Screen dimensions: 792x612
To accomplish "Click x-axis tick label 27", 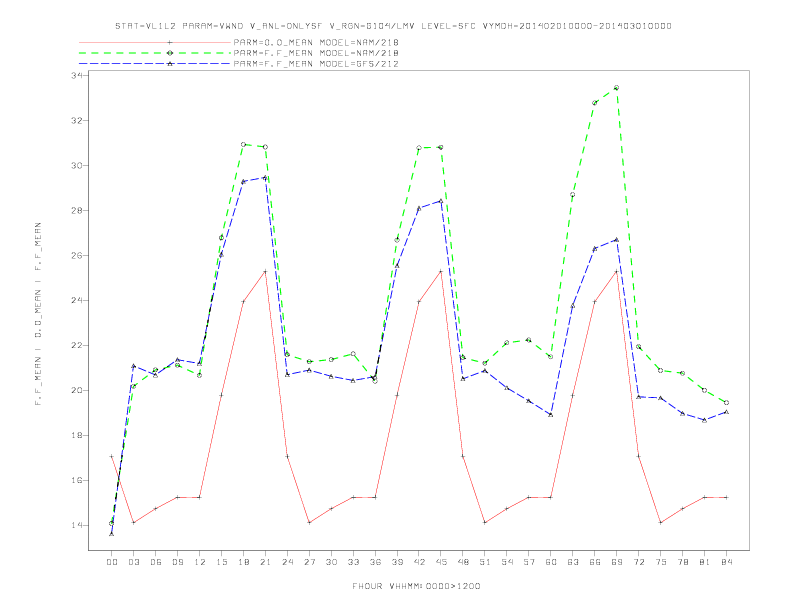I will [309, 562].
